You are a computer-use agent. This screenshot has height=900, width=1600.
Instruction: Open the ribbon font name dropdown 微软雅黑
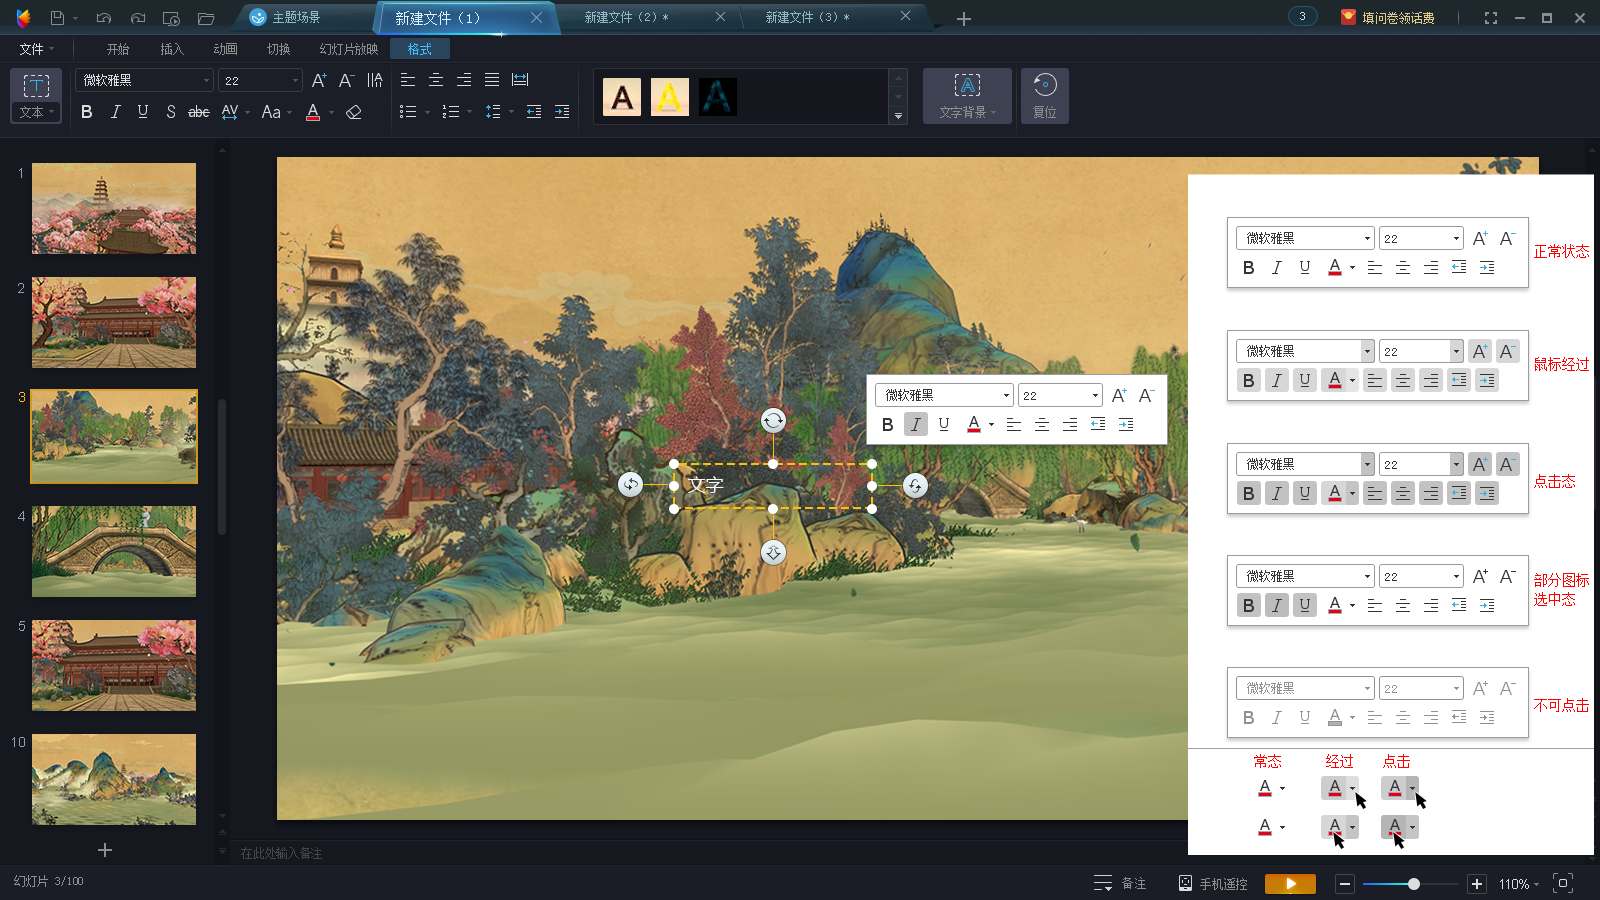145,80
